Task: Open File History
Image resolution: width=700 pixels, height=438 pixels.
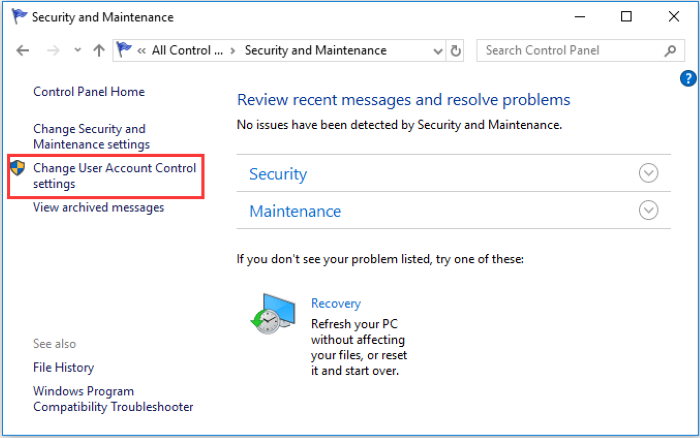Action: (63, 367)
